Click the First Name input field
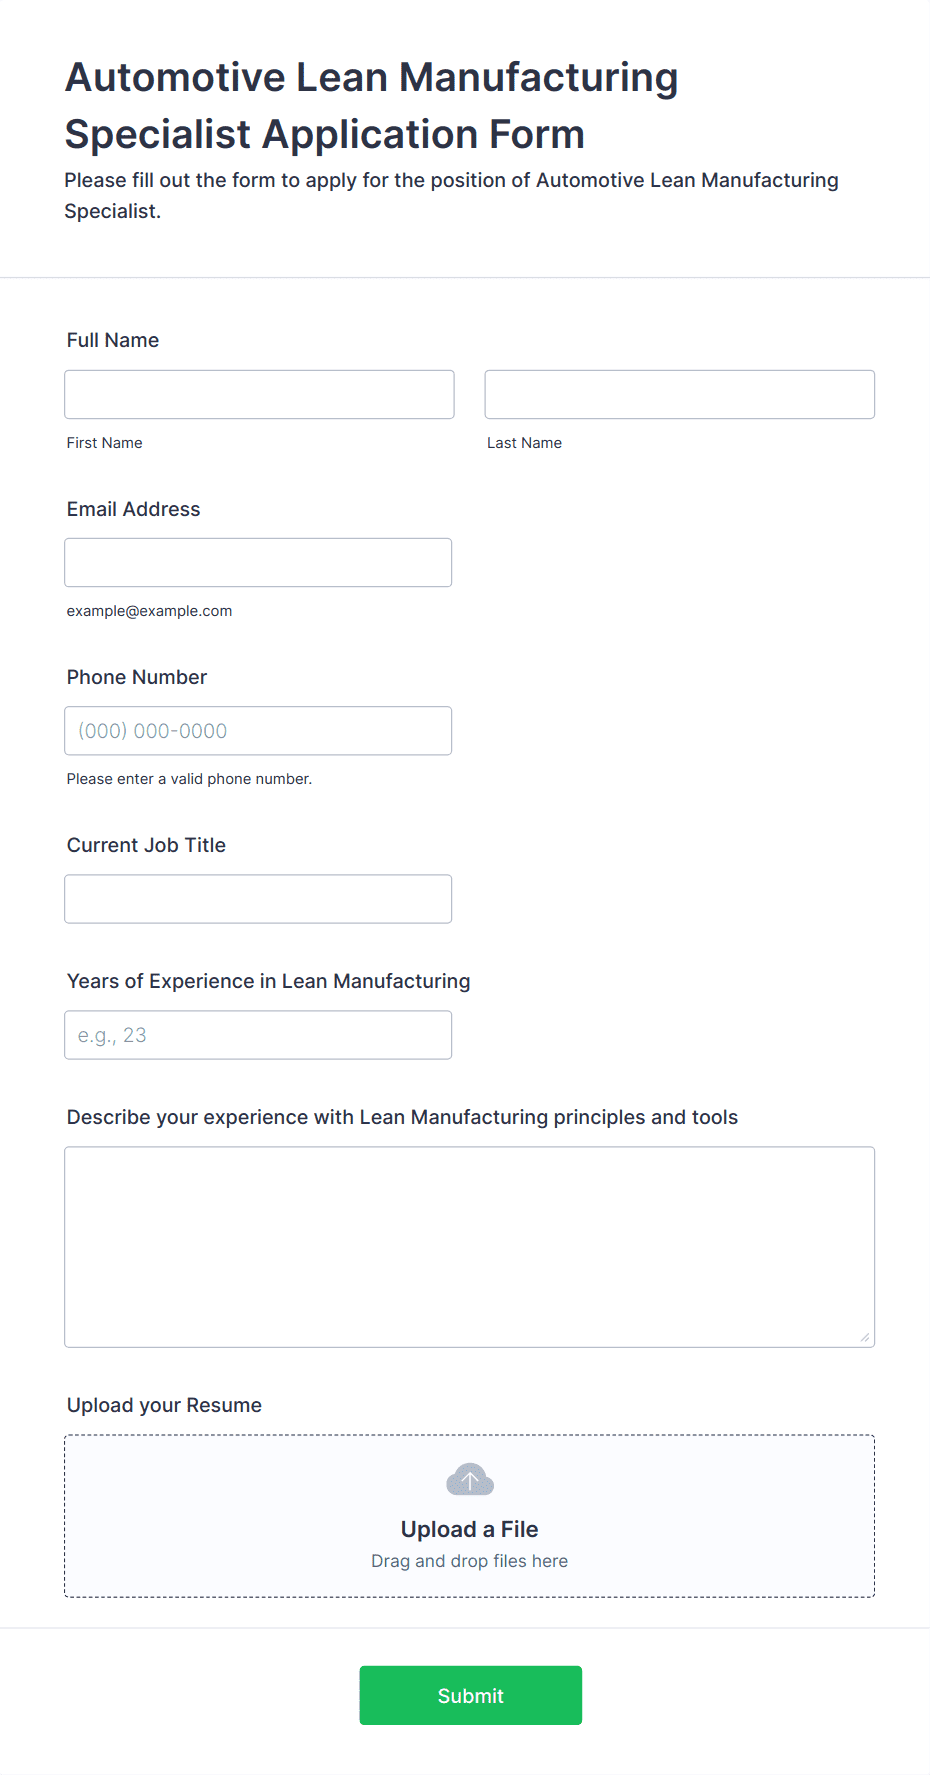 259,394
